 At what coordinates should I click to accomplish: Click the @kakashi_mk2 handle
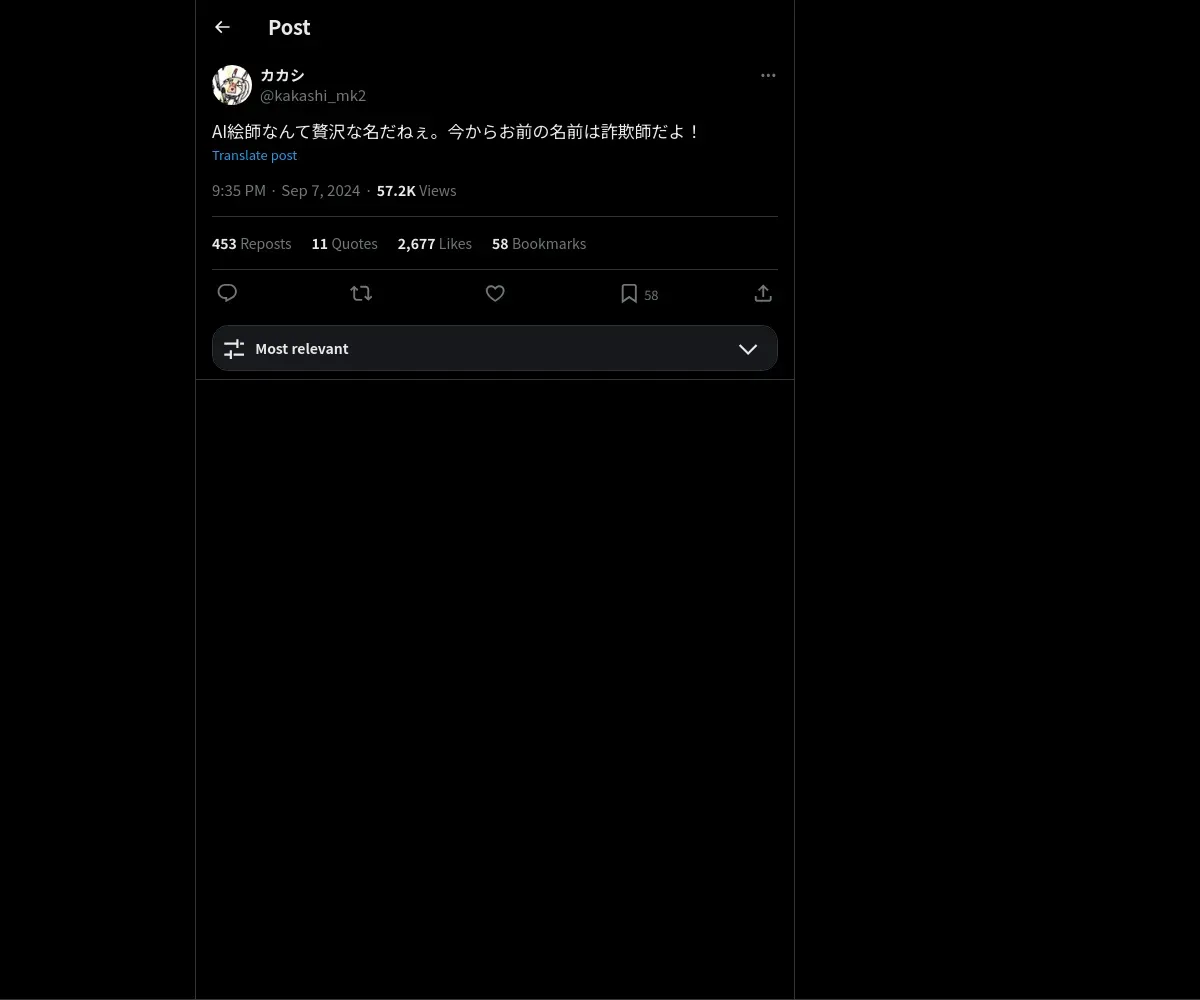(x=313, y=95)
